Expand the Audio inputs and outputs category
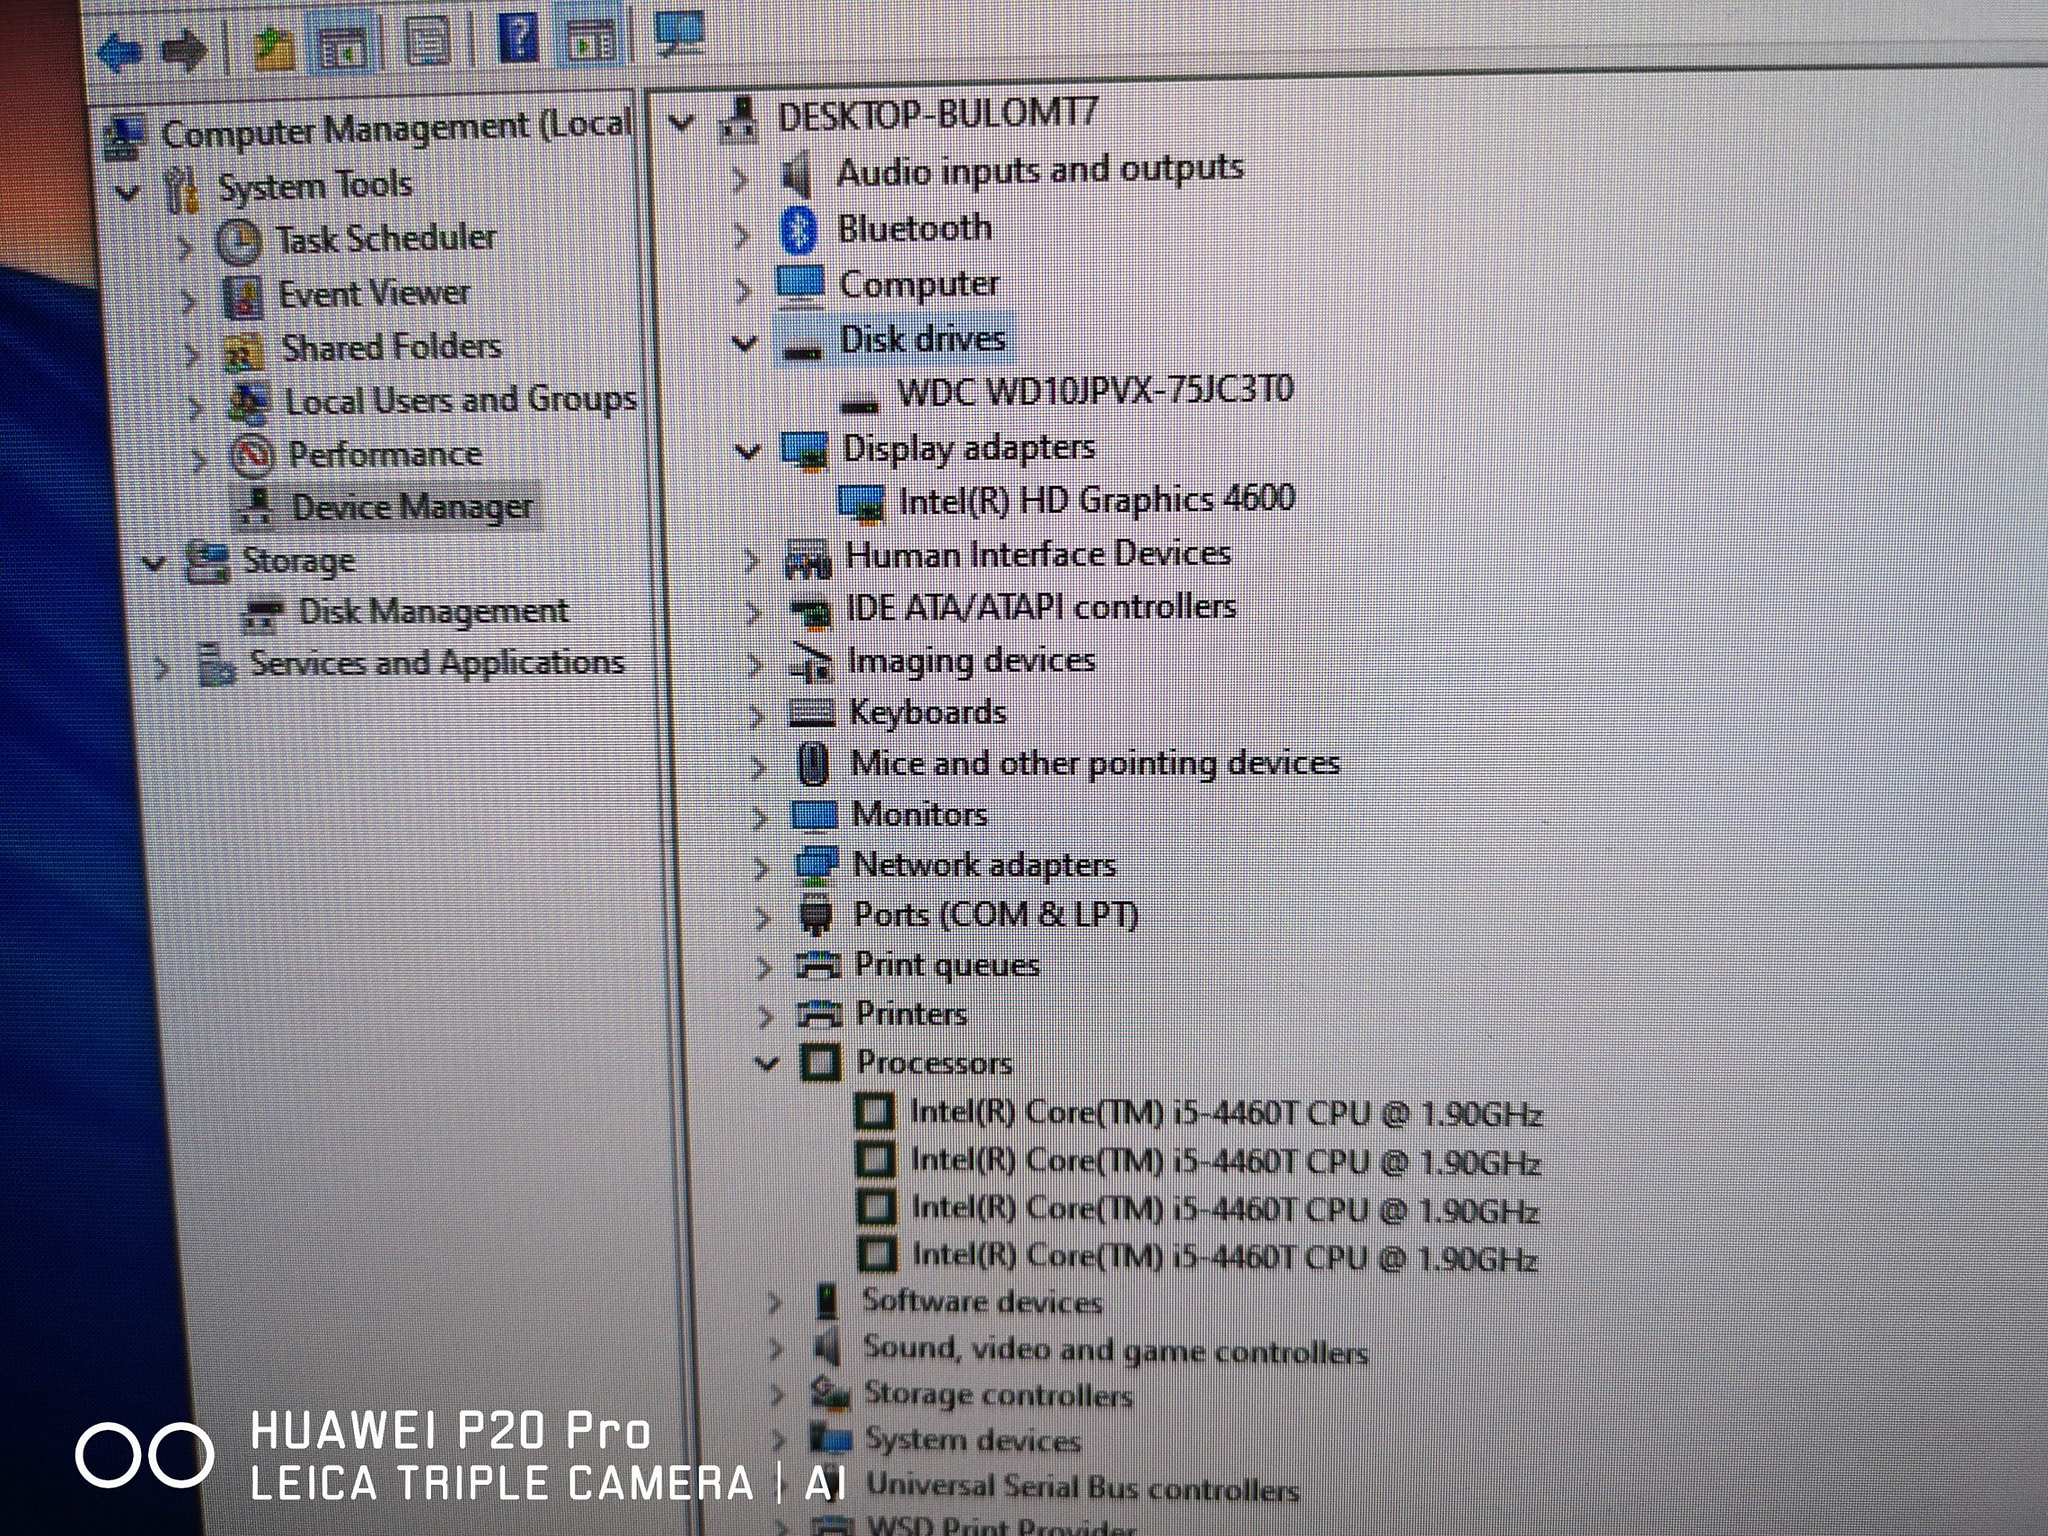The image size is (2048, 1536). click(x=741, y=174)
